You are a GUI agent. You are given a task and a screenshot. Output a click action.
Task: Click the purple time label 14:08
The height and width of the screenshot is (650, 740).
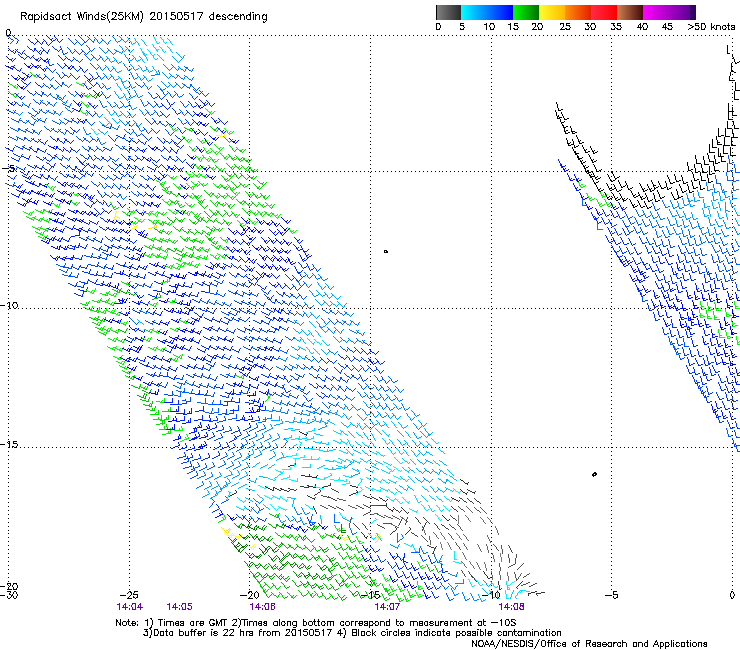tap(512, 607)
